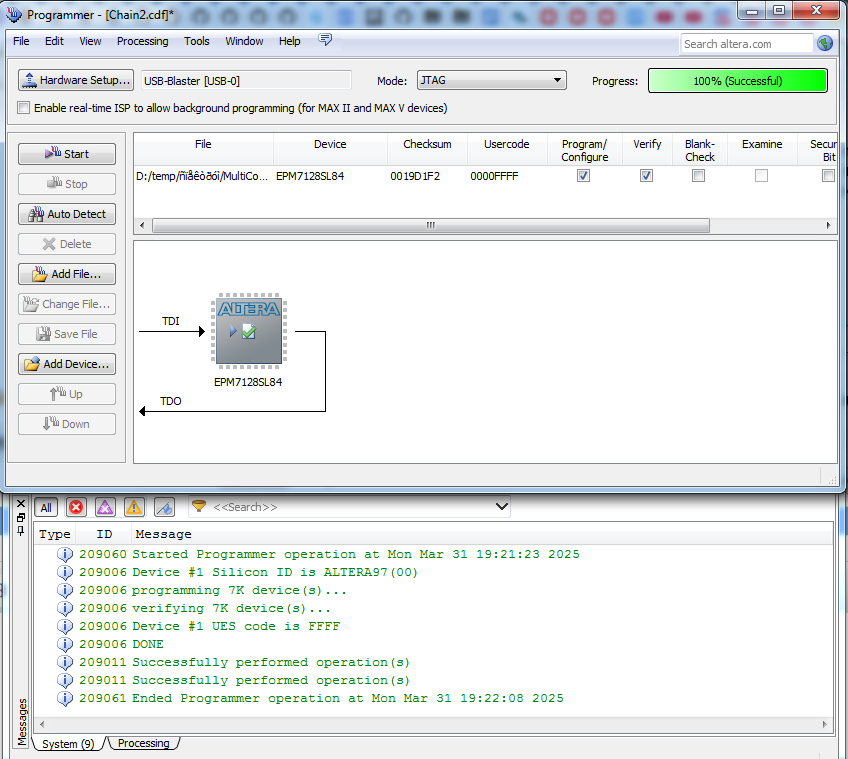
Task: Switch to the System (9) tab
Action: (68, 744)
